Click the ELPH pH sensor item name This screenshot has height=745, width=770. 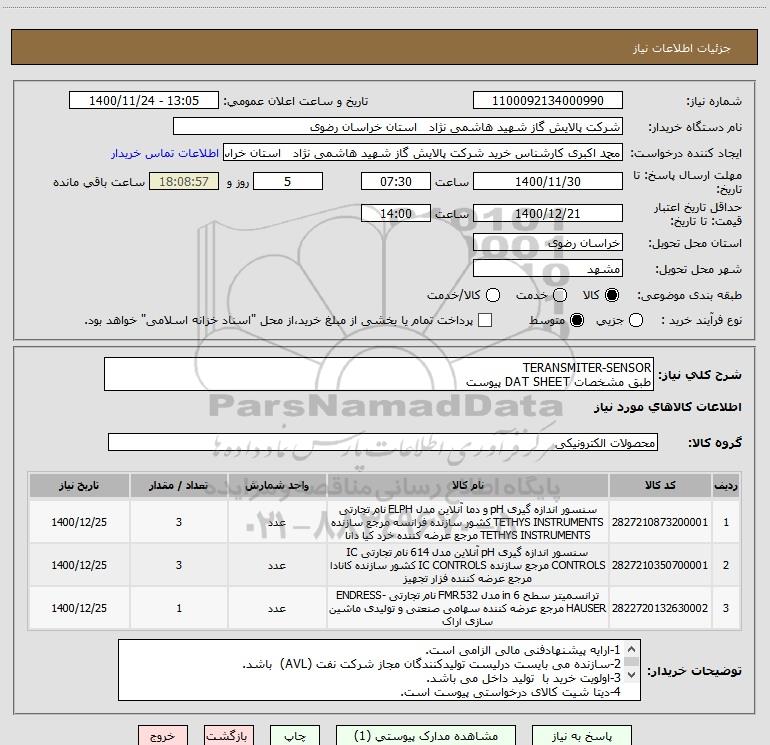click(468, 522)
